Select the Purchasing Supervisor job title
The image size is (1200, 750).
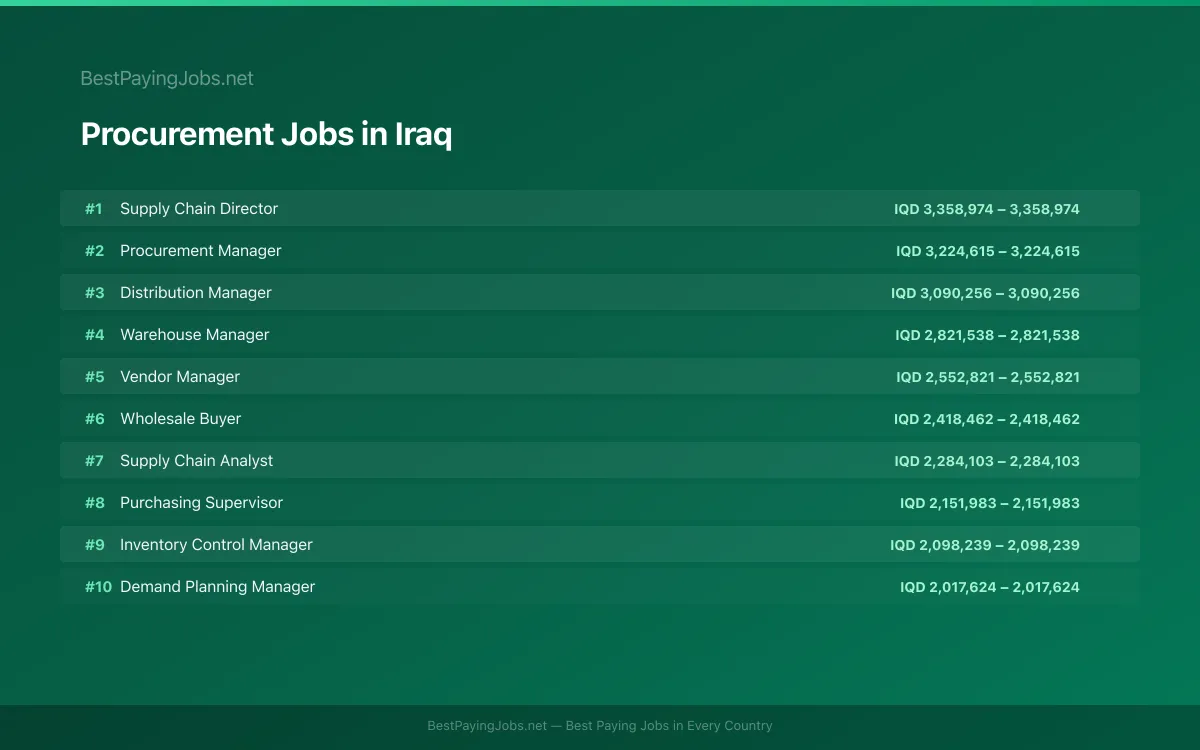tap(202, 503)
